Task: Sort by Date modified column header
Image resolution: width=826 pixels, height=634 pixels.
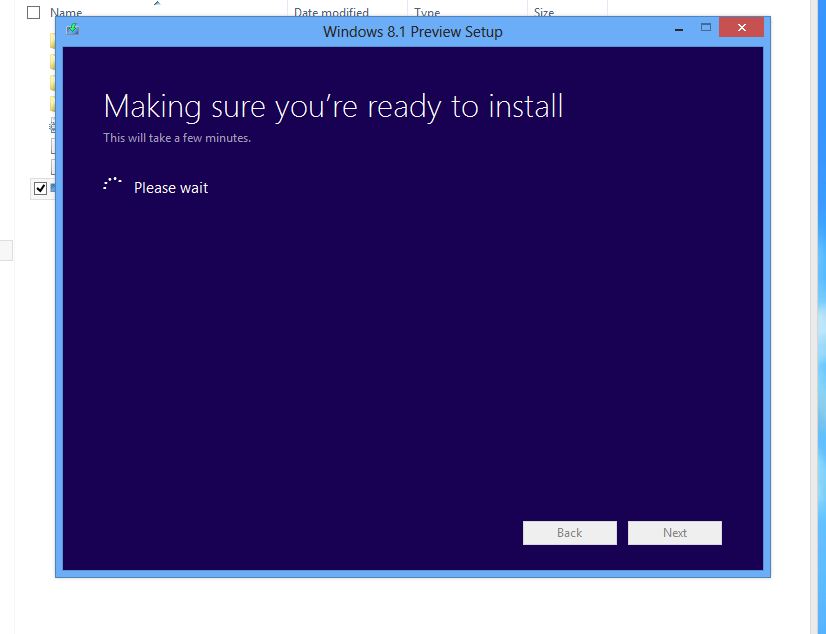Action: point(331,12)
